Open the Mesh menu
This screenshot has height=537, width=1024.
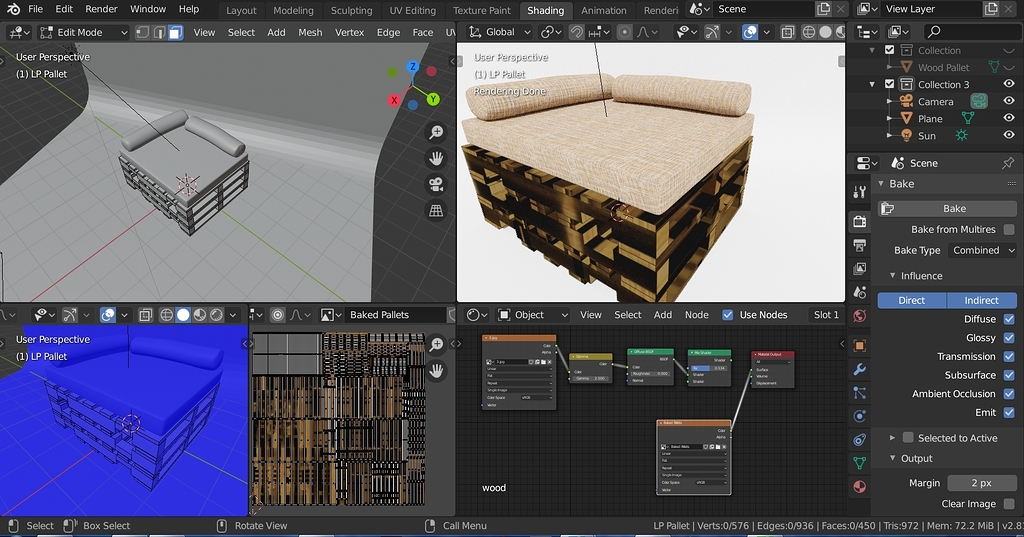[x=310, y=32]
